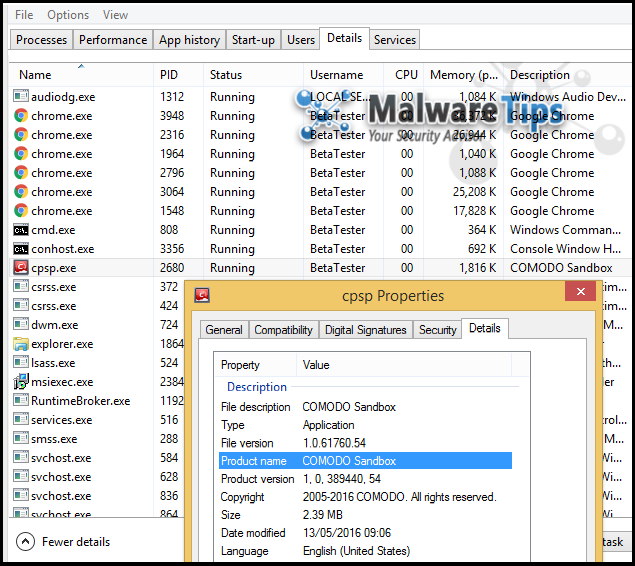Screen dimensions: 635x566
Task: Click Chrome icon for PID 1548
Action: (21, 211)
